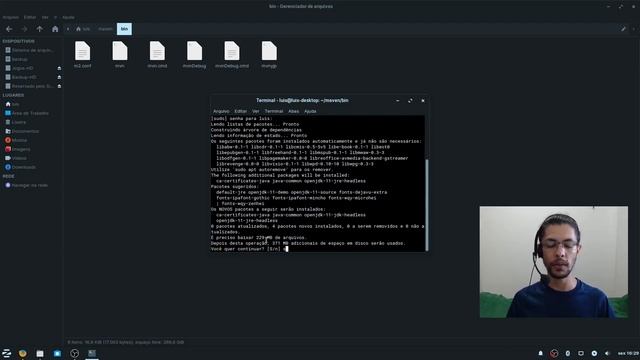
Task: Open the Zorin start menu
Action: coord(7,353)
